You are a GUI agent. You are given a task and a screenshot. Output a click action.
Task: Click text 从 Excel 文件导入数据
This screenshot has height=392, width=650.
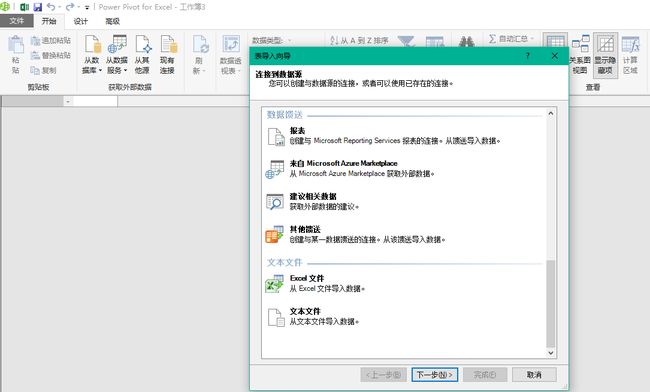327,289
